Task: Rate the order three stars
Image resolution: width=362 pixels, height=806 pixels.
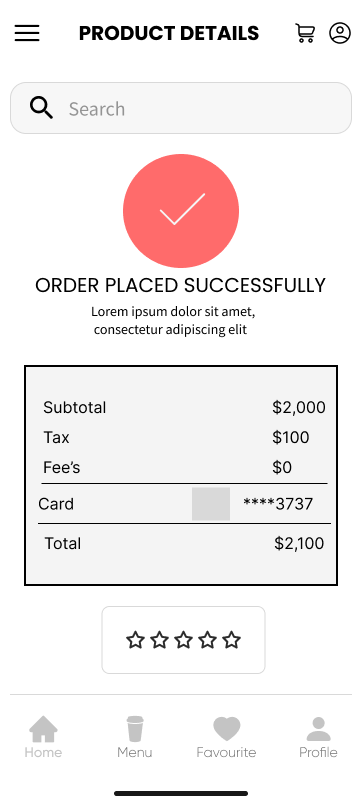Action: pos(184,640)
